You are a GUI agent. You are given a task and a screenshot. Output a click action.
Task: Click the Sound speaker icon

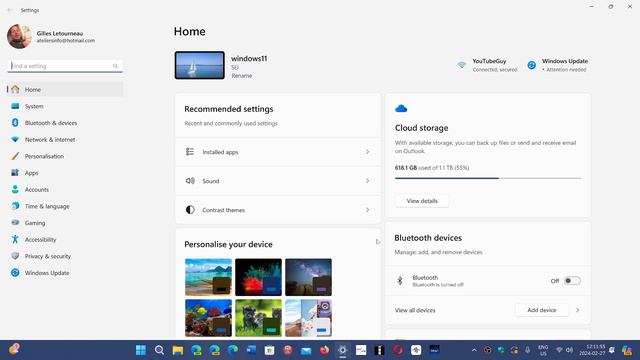190,181
